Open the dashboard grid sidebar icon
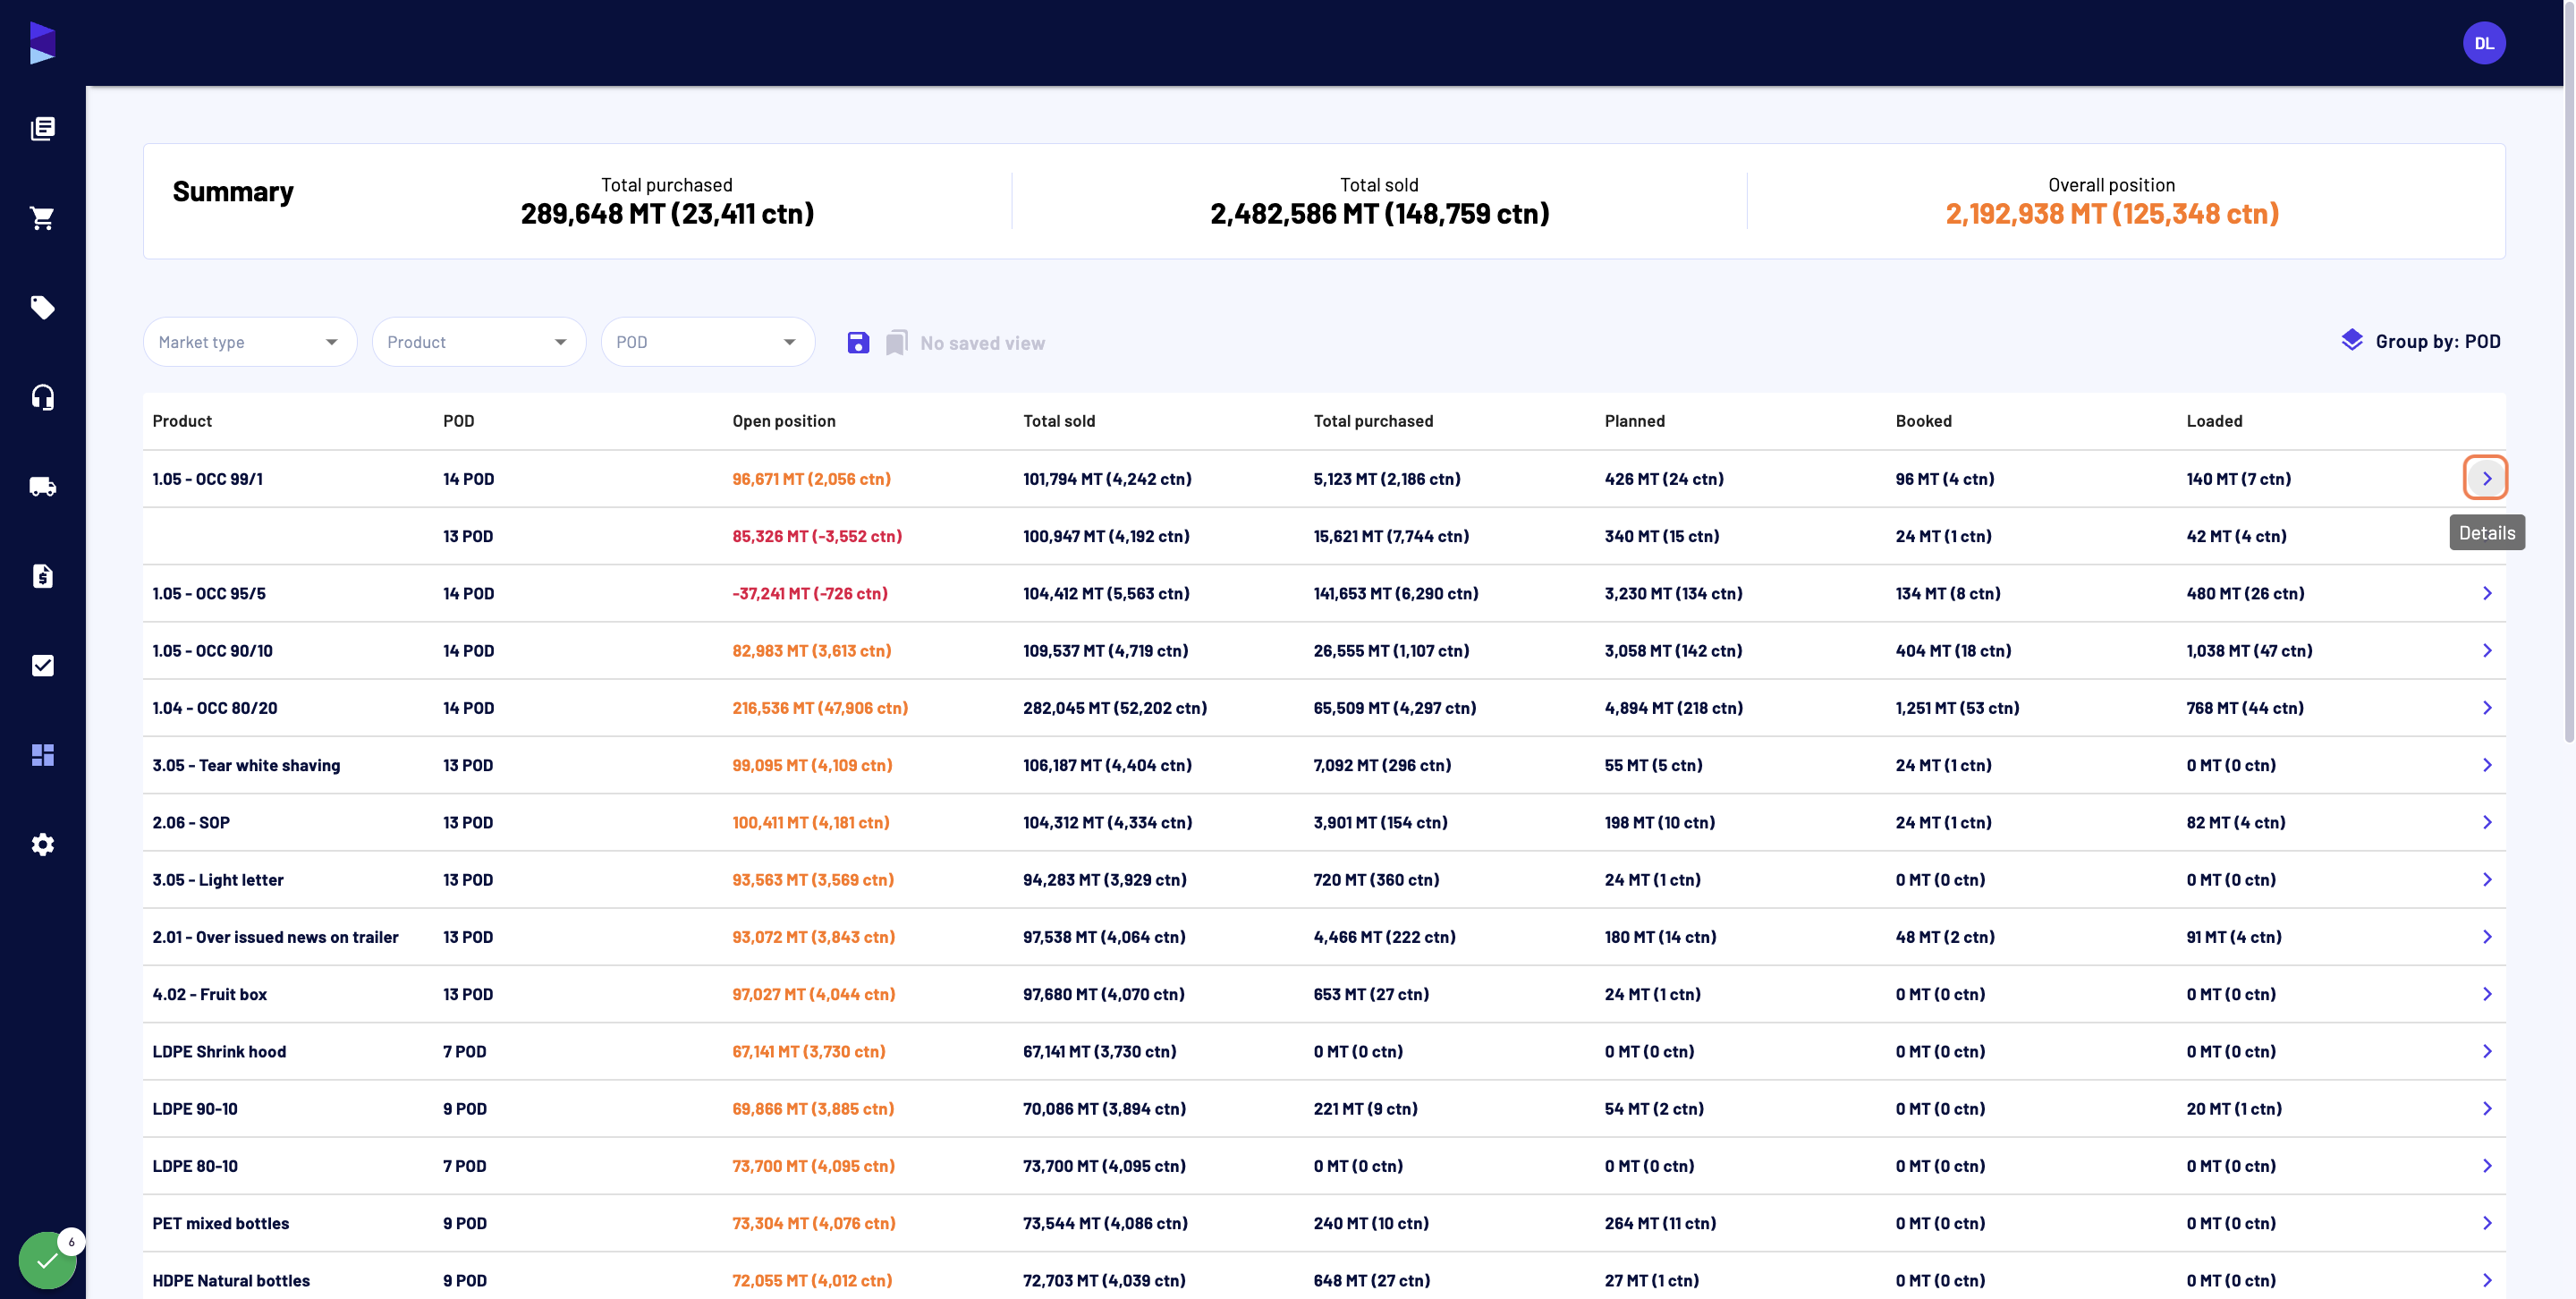This screenshot has height=1299, width=2576. (x=42, y=755)
